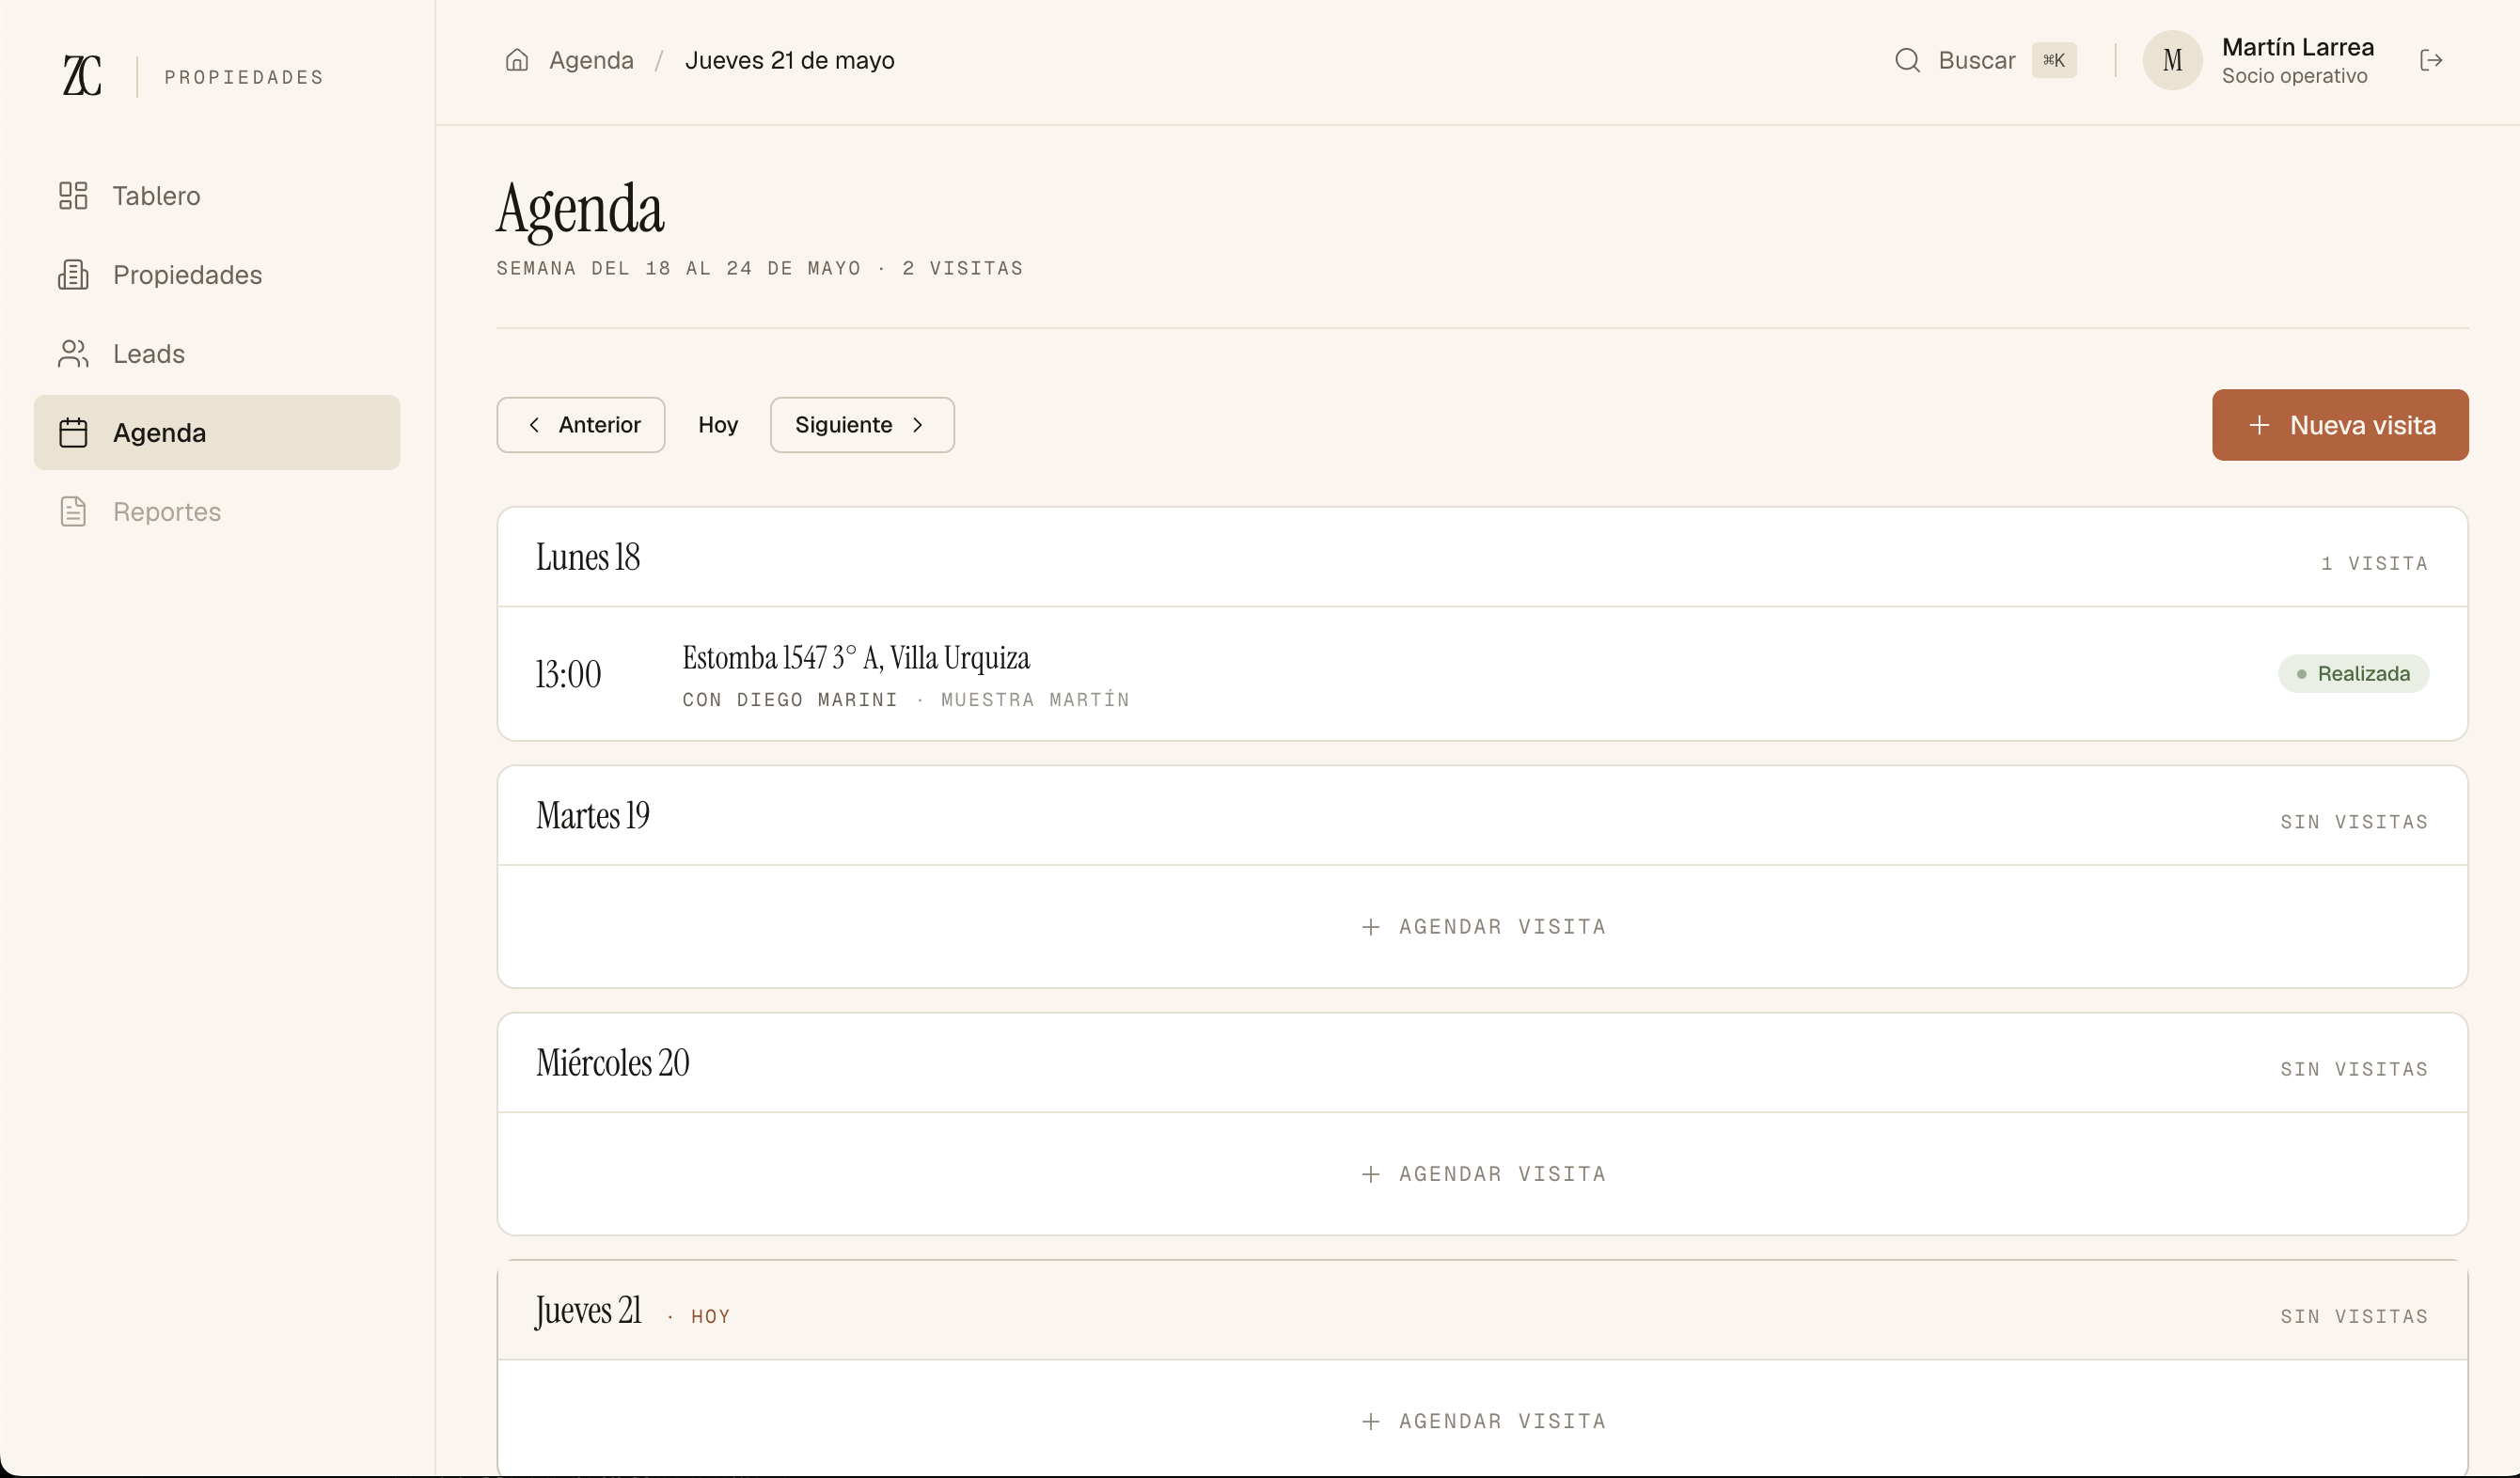Image resolution: width=2520 pixels, height=1478 pixels.
Task: Click SIN VISITAS label on Martes 19
Action: point(2354,822)
